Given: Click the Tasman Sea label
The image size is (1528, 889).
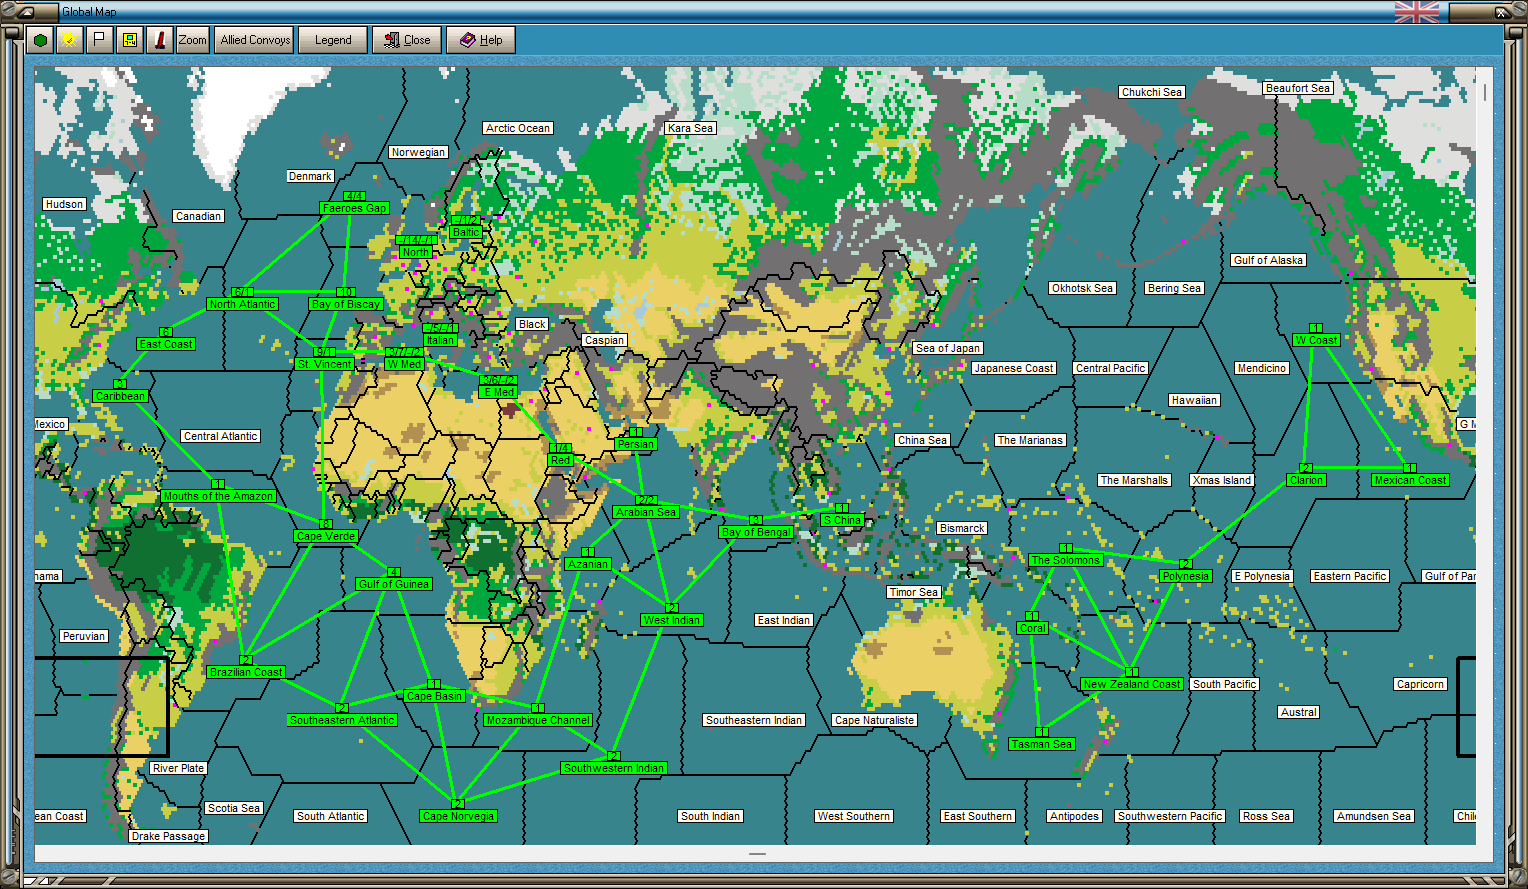Looking at the screenshot, I should point(1042,744).
